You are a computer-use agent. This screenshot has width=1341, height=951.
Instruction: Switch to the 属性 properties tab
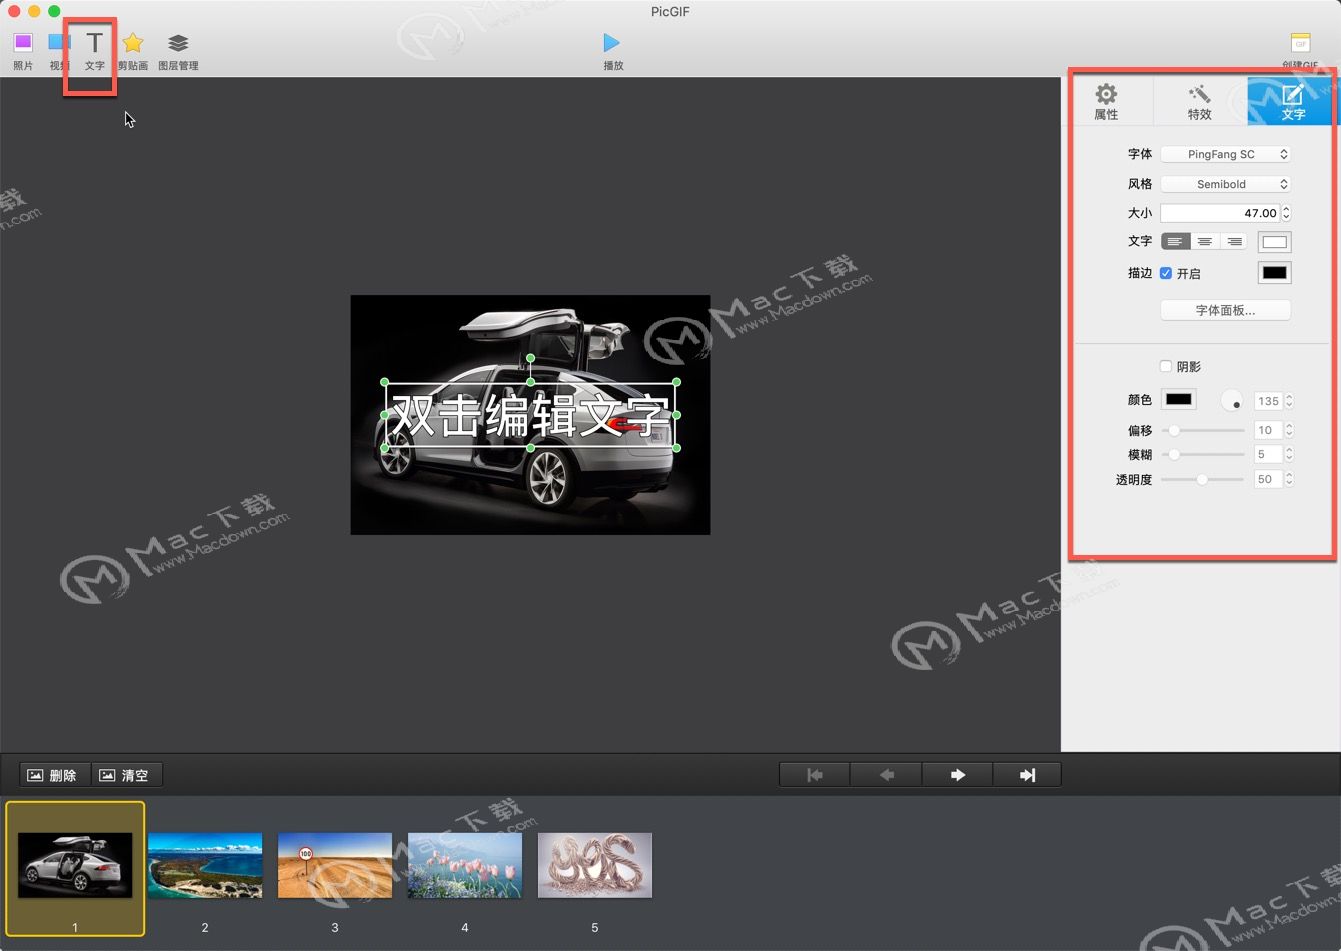[x=1106, y=101]
